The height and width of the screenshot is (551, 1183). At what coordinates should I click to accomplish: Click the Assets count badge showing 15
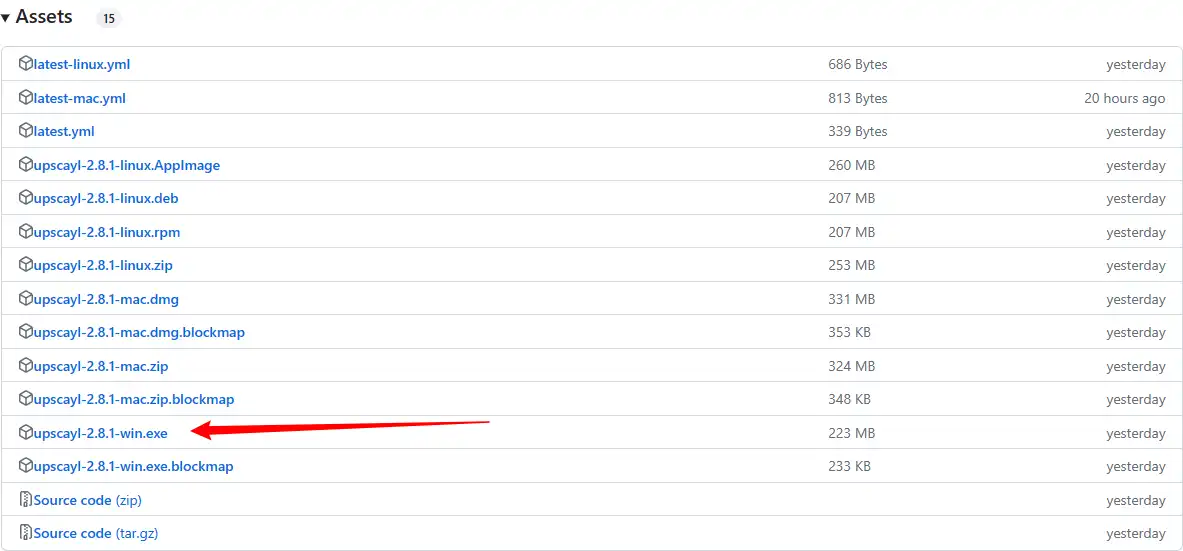pyautogui.click(x=109, y=18)
